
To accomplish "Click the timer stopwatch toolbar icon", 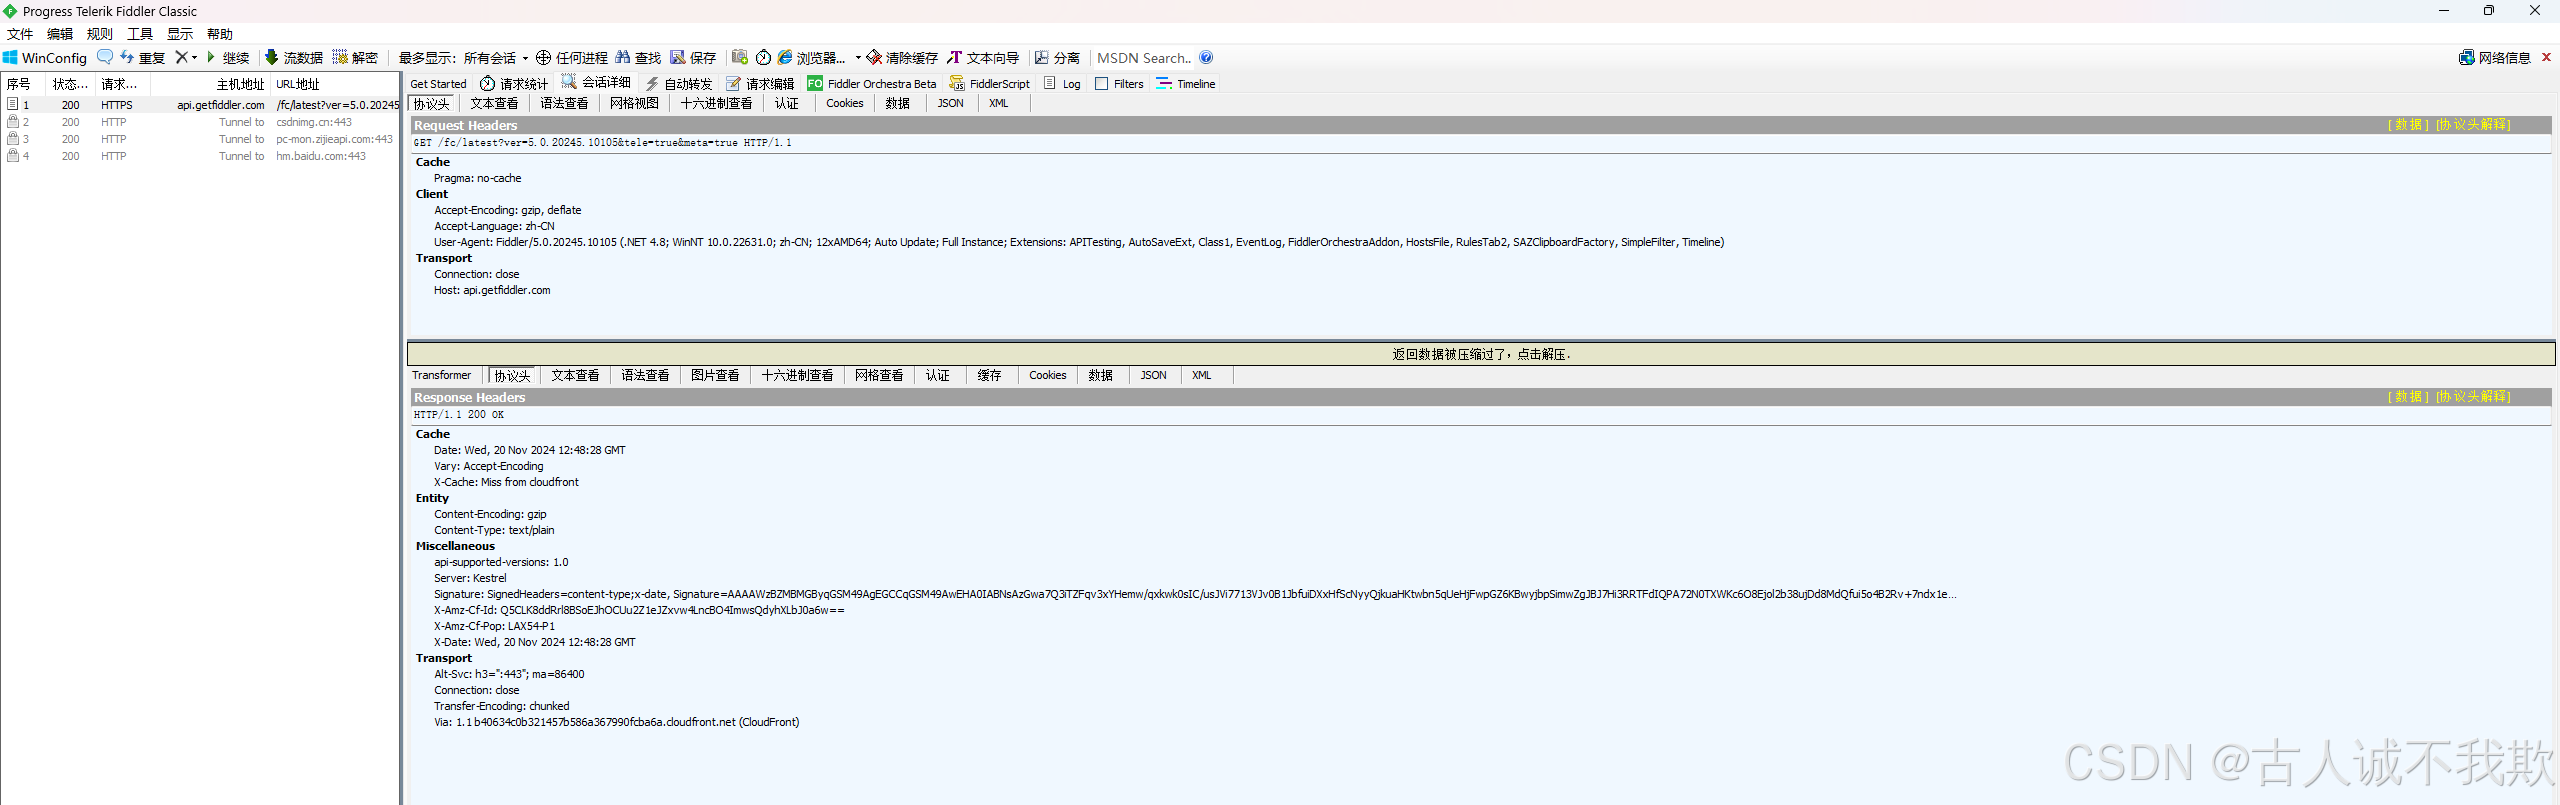I will click(763, 57).
